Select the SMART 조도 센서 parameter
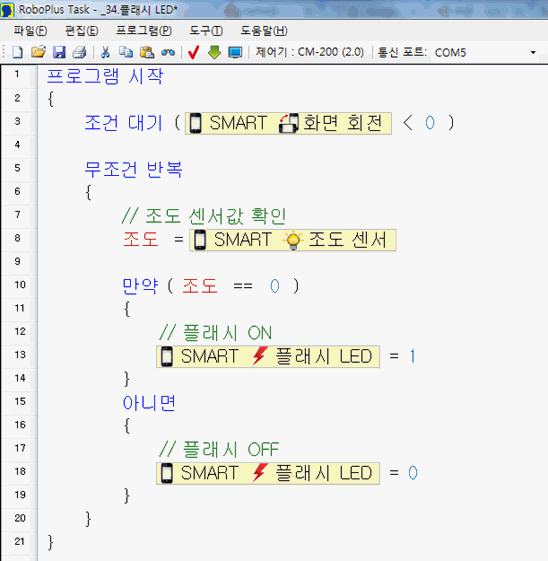This screenshot has height=561, width=548. pyautogui.click(x=293, y=240)
